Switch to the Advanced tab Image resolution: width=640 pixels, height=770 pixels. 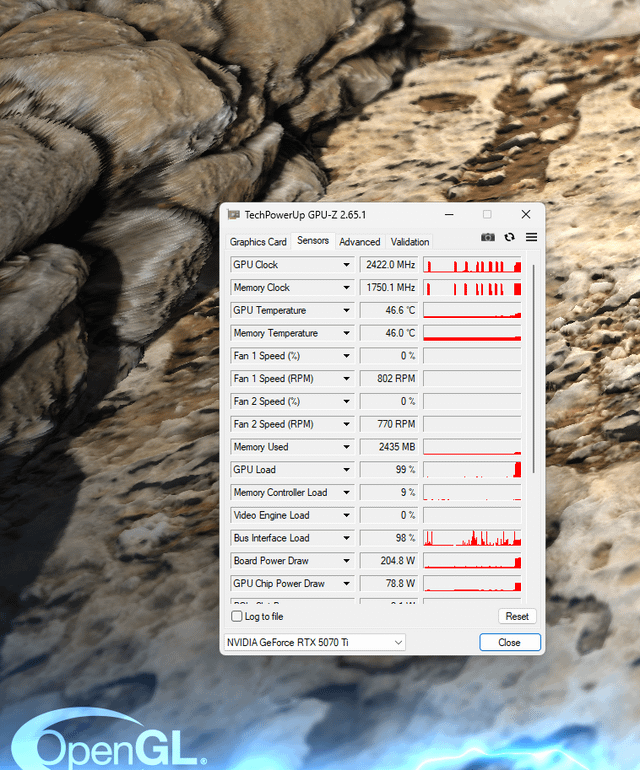[x=360, y=242]
